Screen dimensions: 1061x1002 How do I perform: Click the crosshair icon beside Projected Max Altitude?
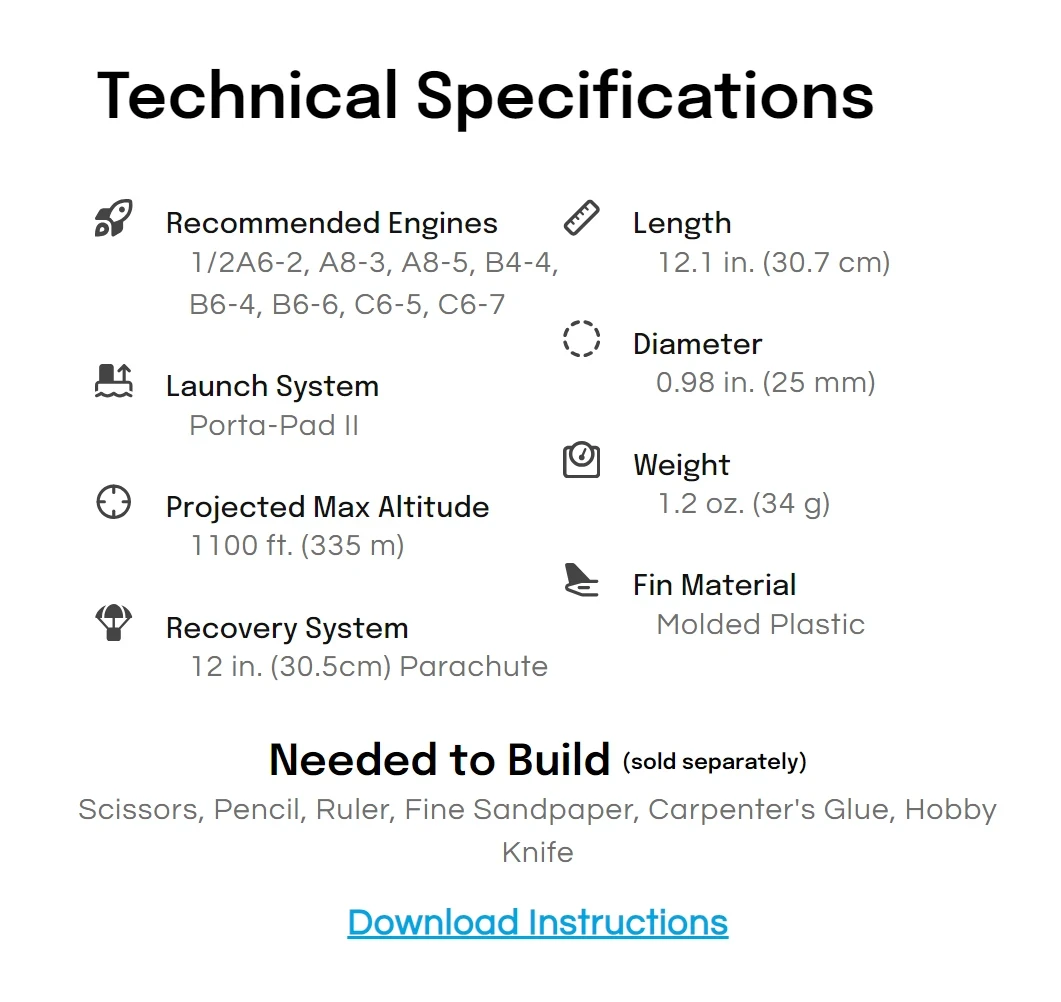pos(114,502)
